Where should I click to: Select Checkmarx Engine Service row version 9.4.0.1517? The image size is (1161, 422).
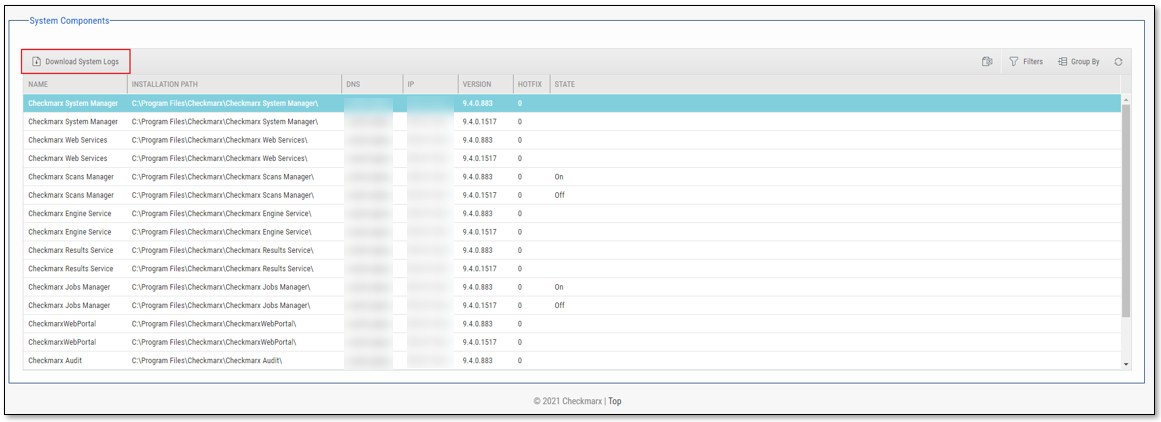pyautogui.click(x=572, y=232)
